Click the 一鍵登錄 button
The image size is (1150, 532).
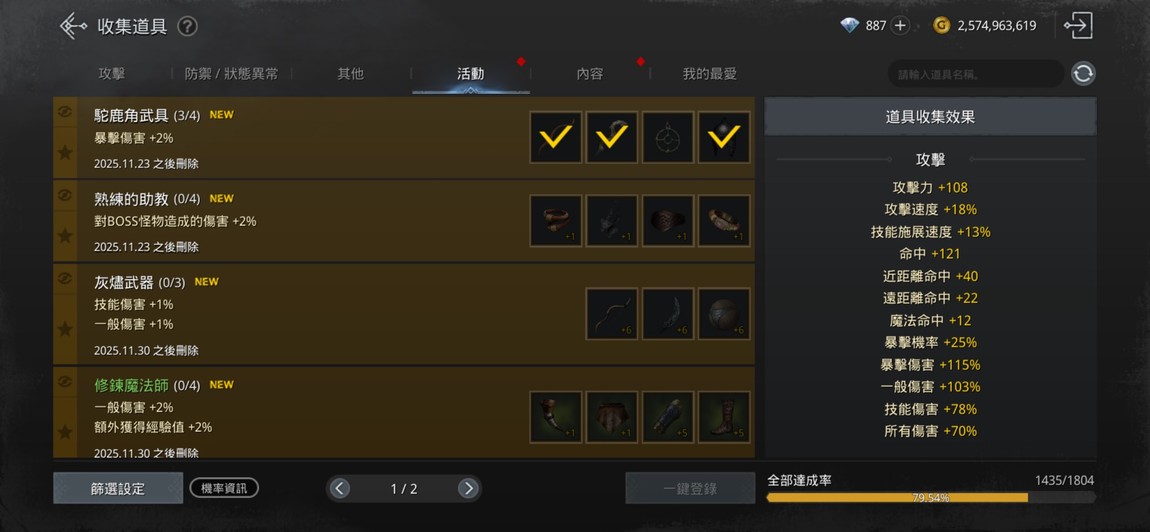[x=690, y=489]
